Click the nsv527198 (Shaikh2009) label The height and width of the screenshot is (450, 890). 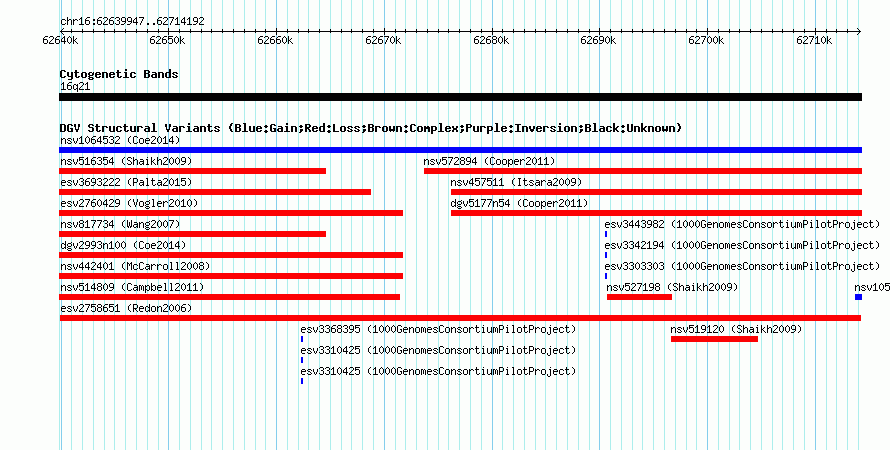click(x=673, y=287)
